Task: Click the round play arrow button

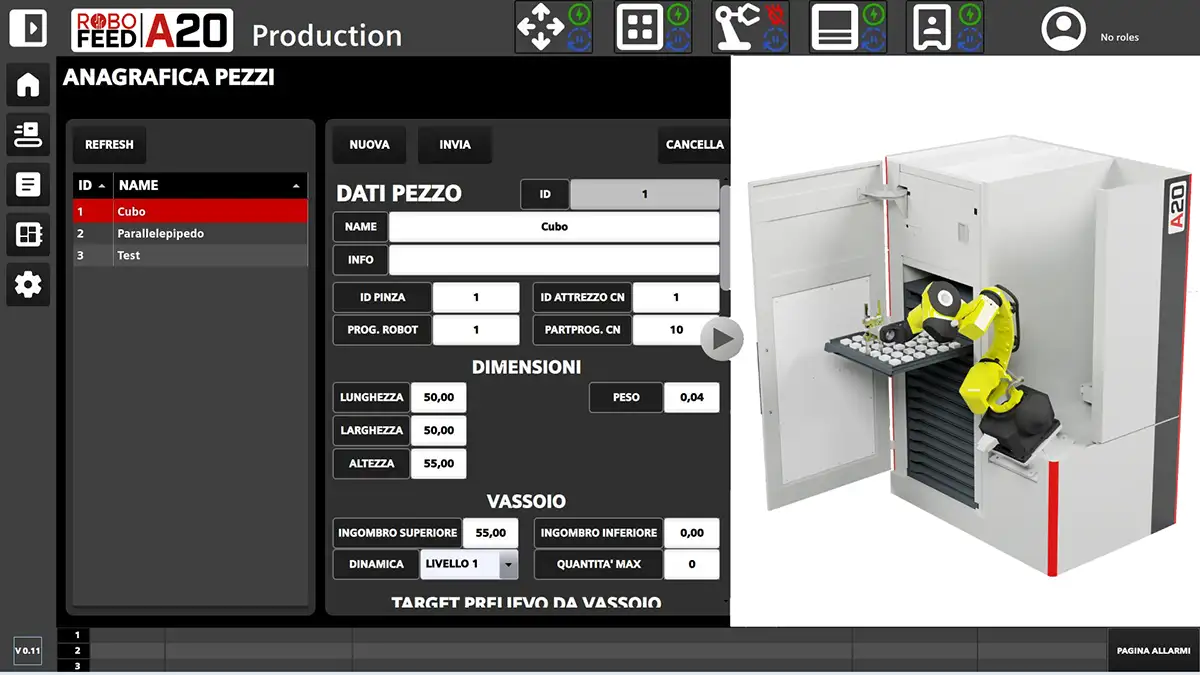Action: pos(721,340)
